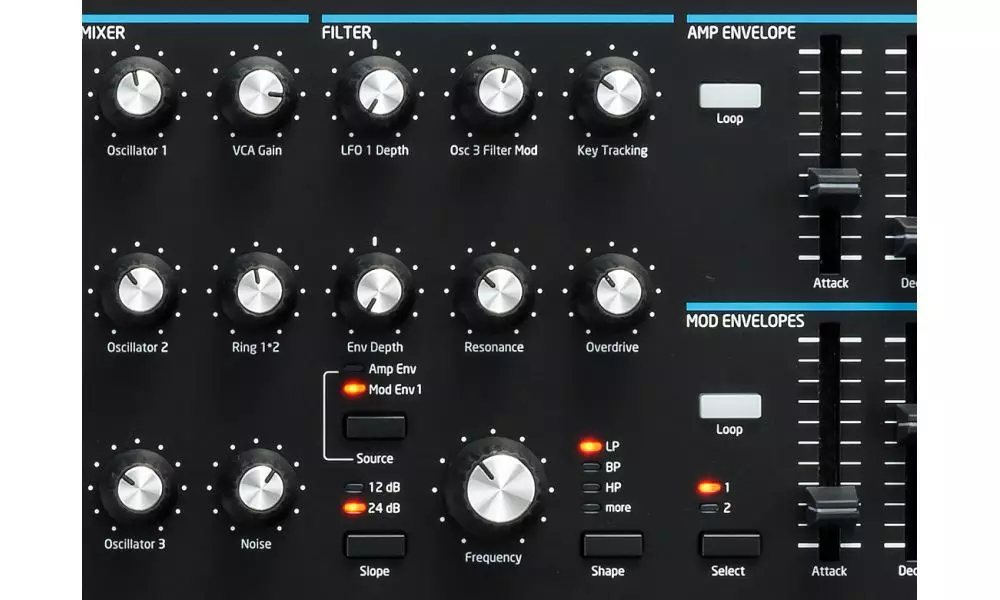This screenshot has height=600, width=1000.
Task: Toggle the Mod Envelopes Loop button
Action: (x=730, y=406)
